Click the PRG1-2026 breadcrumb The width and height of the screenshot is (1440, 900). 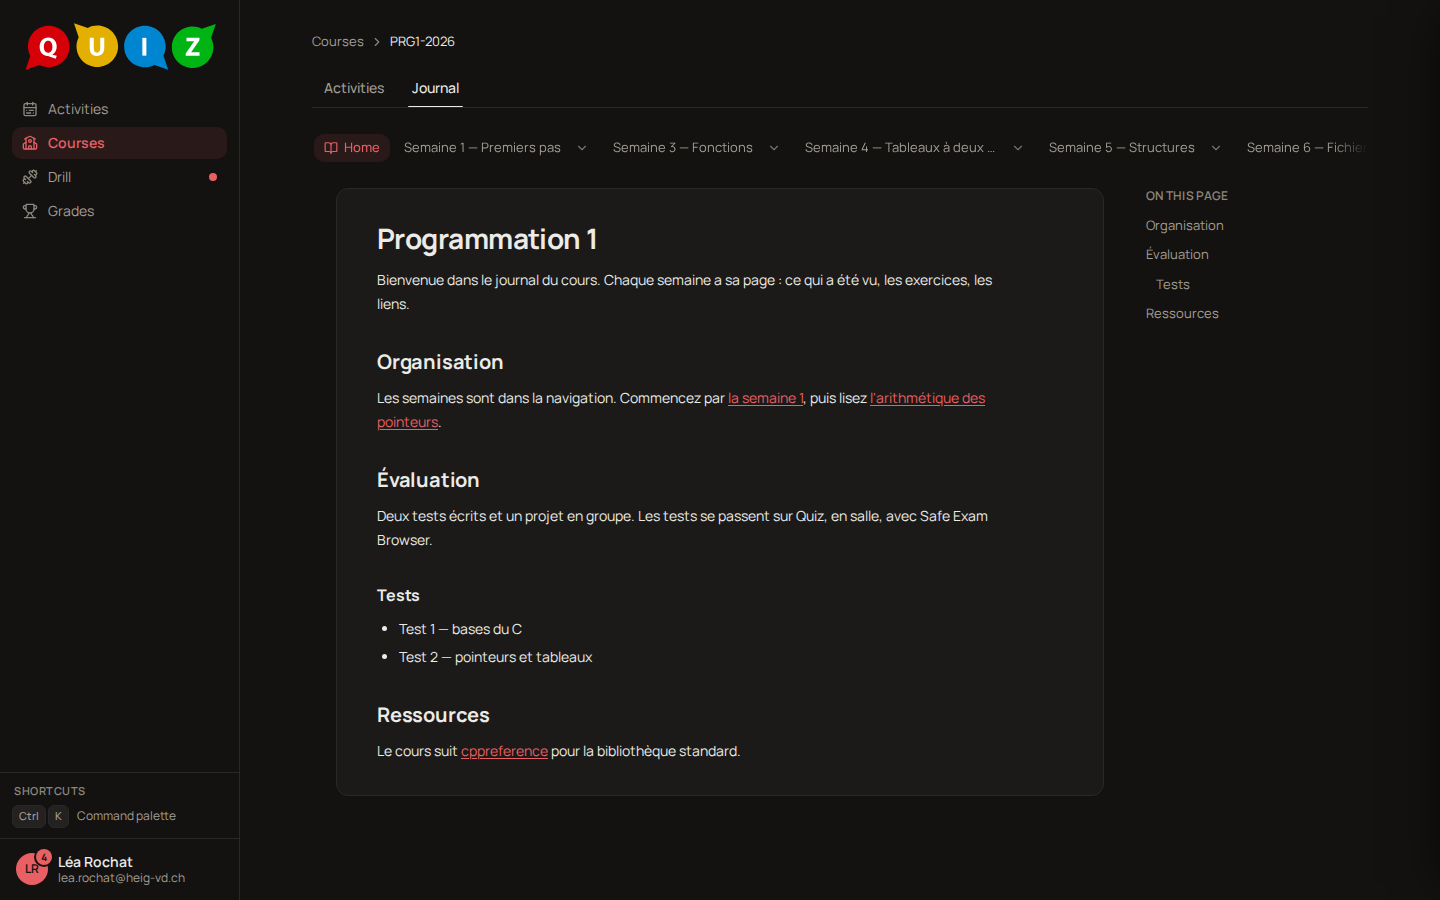[x=422, y=42]
